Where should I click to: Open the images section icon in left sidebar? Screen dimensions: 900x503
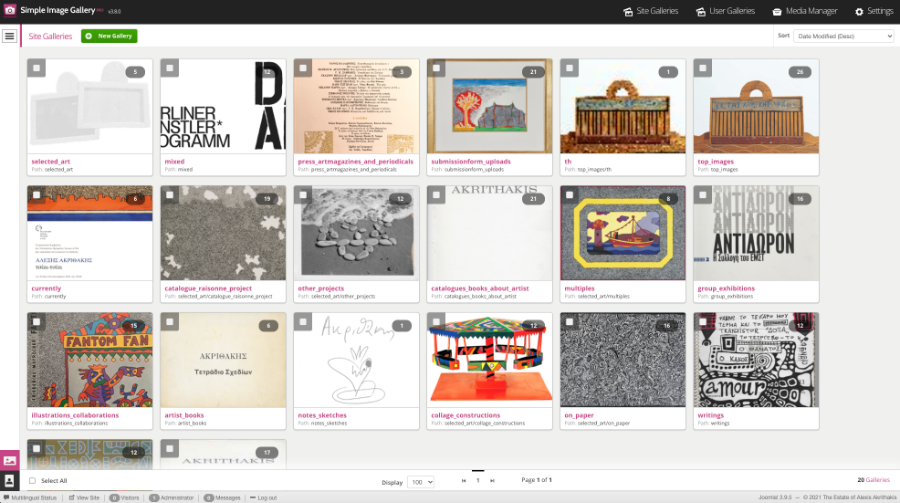tap(10, 461)
